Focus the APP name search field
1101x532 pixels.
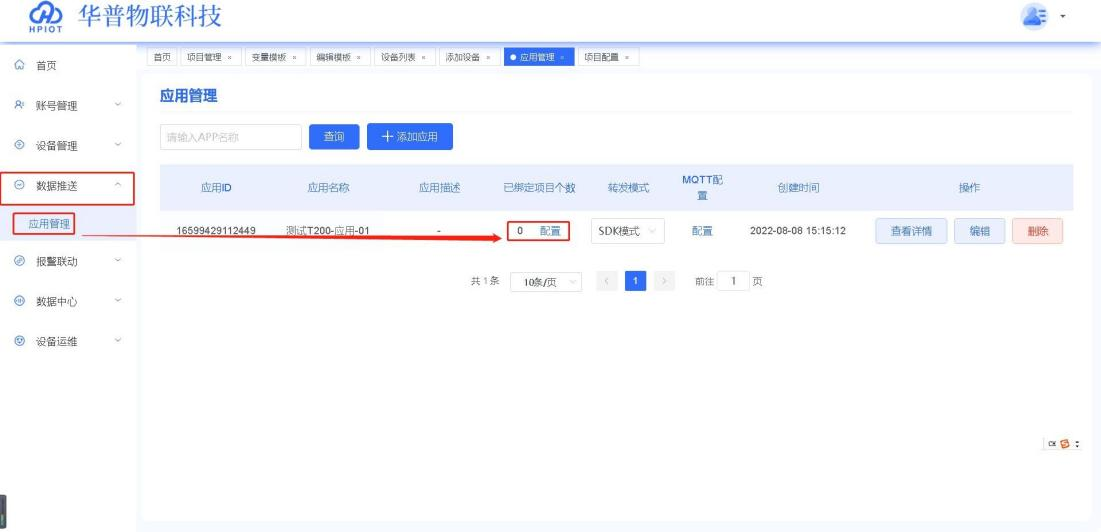(231, 137)
